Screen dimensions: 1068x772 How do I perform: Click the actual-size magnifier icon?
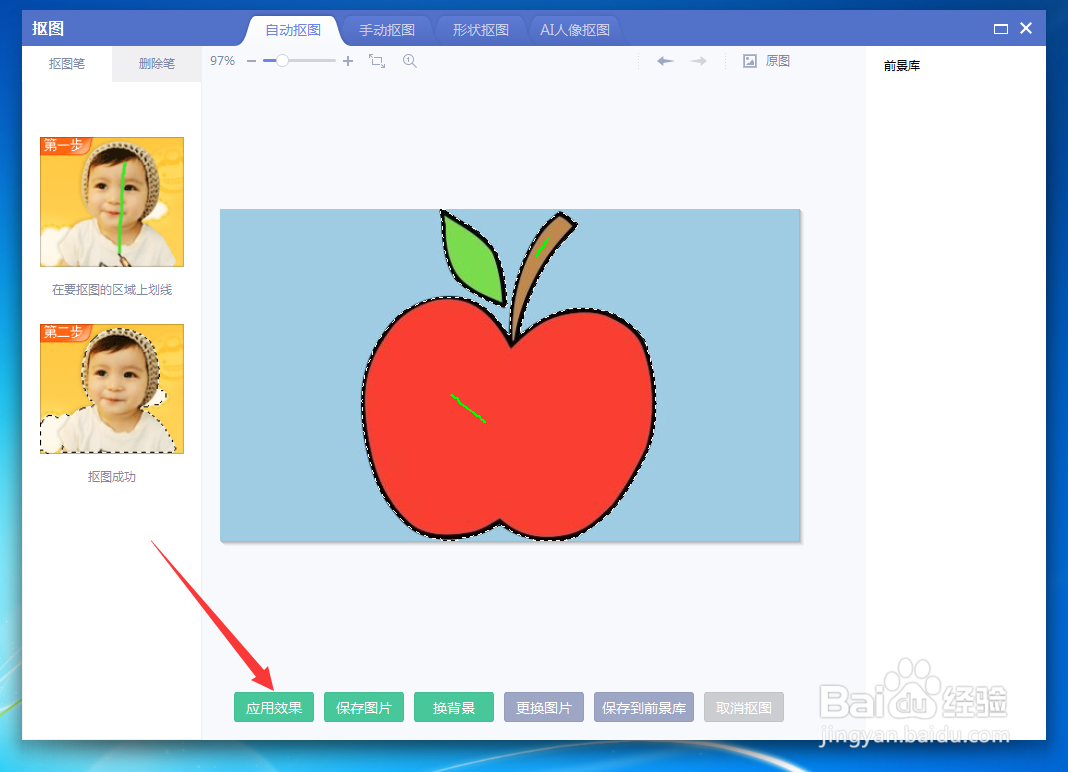click(409, 61)
